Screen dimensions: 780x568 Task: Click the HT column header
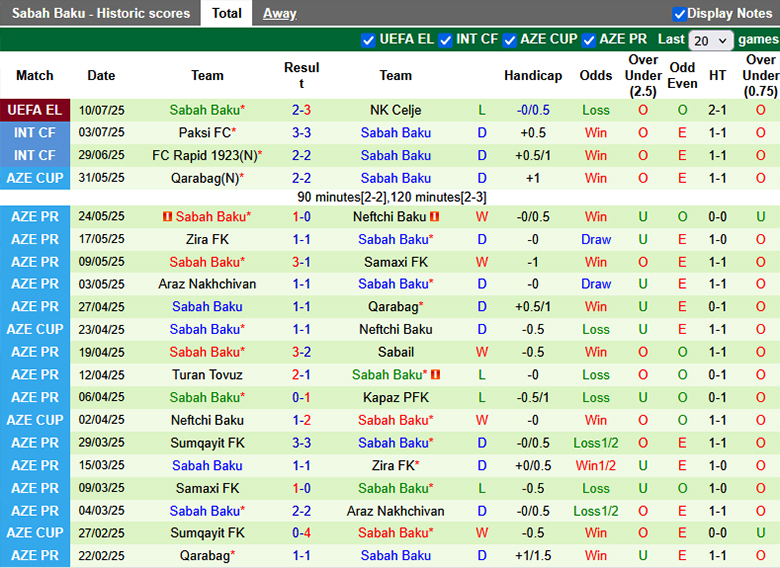(x=717, y=76)
